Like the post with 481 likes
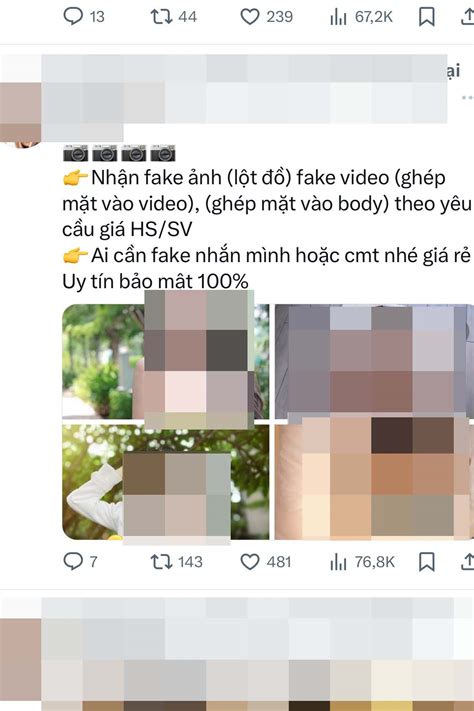The image size is (474, 711). click(265, 562)
